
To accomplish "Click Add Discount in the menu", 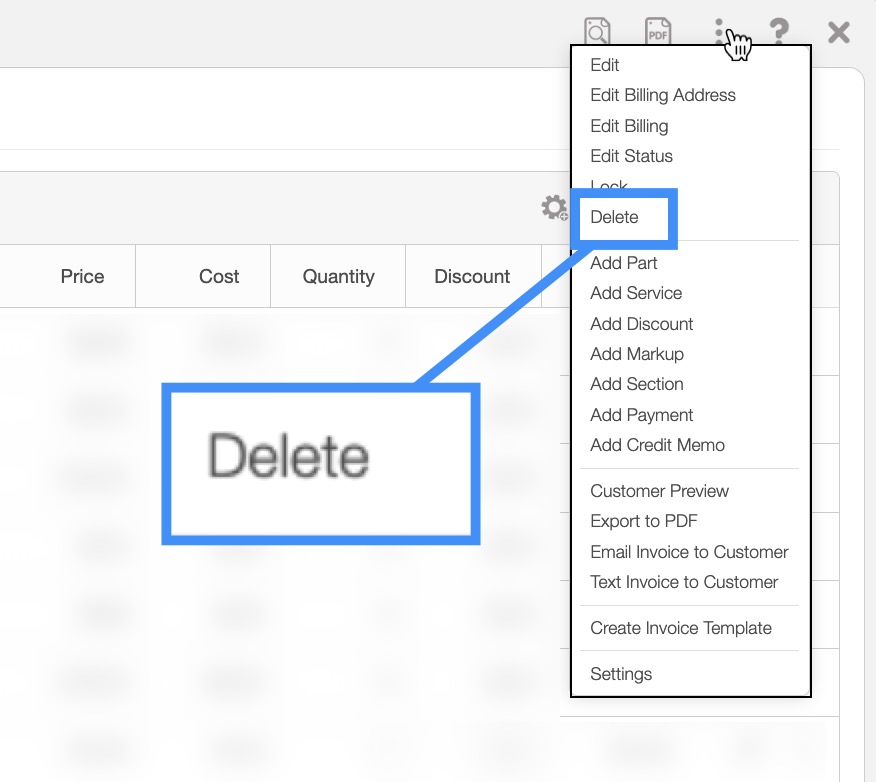I will point(641,324).
